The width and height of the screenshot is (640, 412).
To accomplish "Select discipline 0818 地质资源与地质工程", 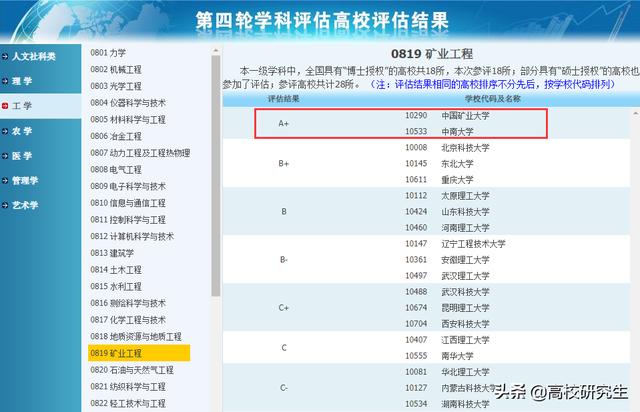I will (x=136, y=336).
